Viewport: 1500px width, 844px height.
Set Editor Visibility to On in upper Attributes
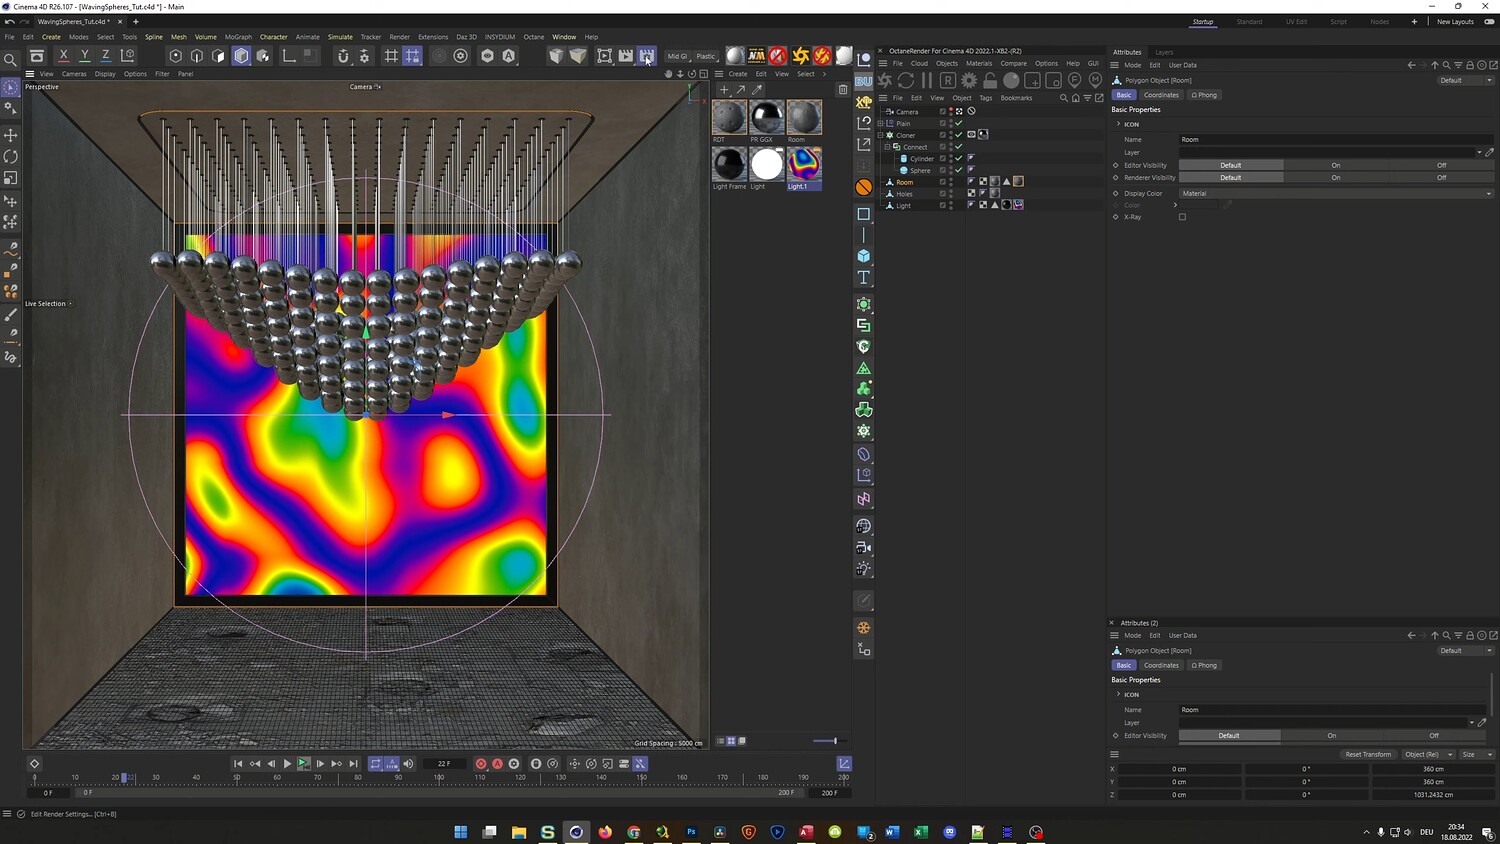(1336, 165)
